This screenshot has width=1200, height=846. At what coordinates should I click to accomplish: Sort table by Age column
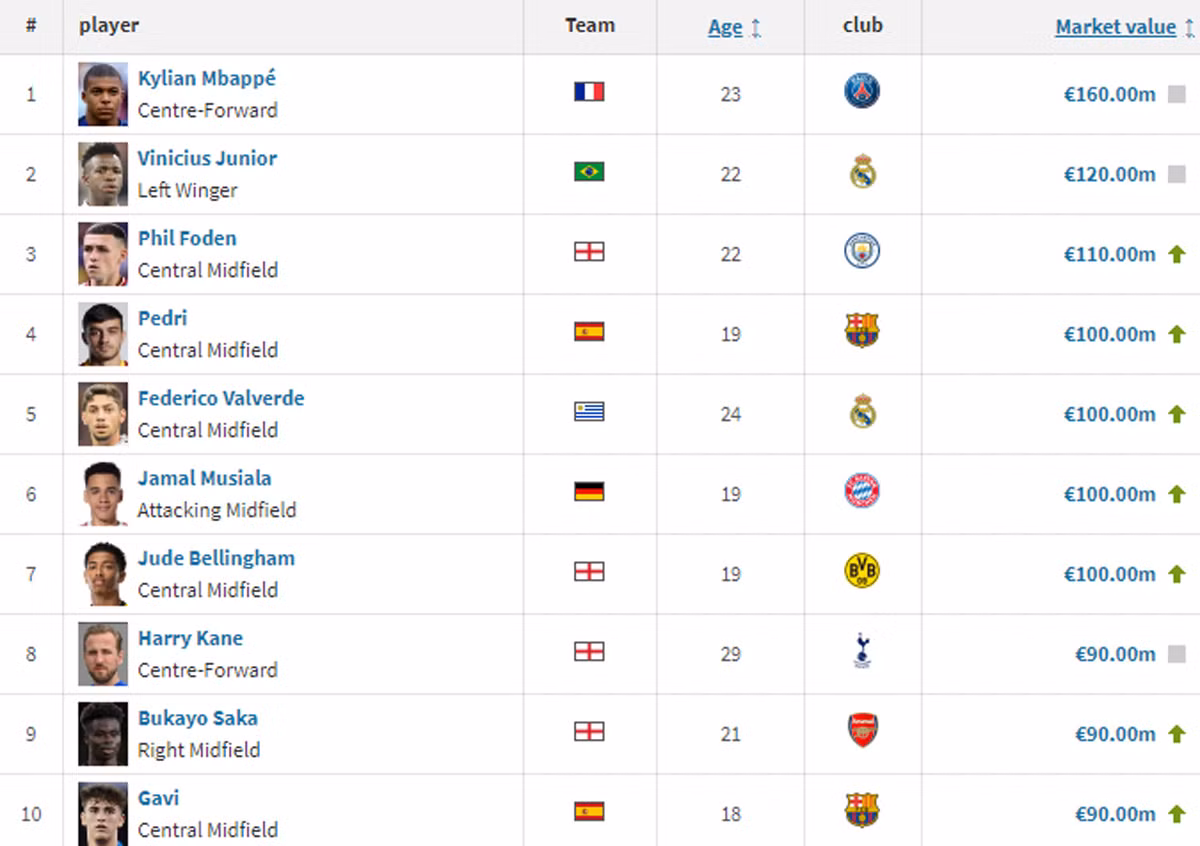[x=725, y=28]
